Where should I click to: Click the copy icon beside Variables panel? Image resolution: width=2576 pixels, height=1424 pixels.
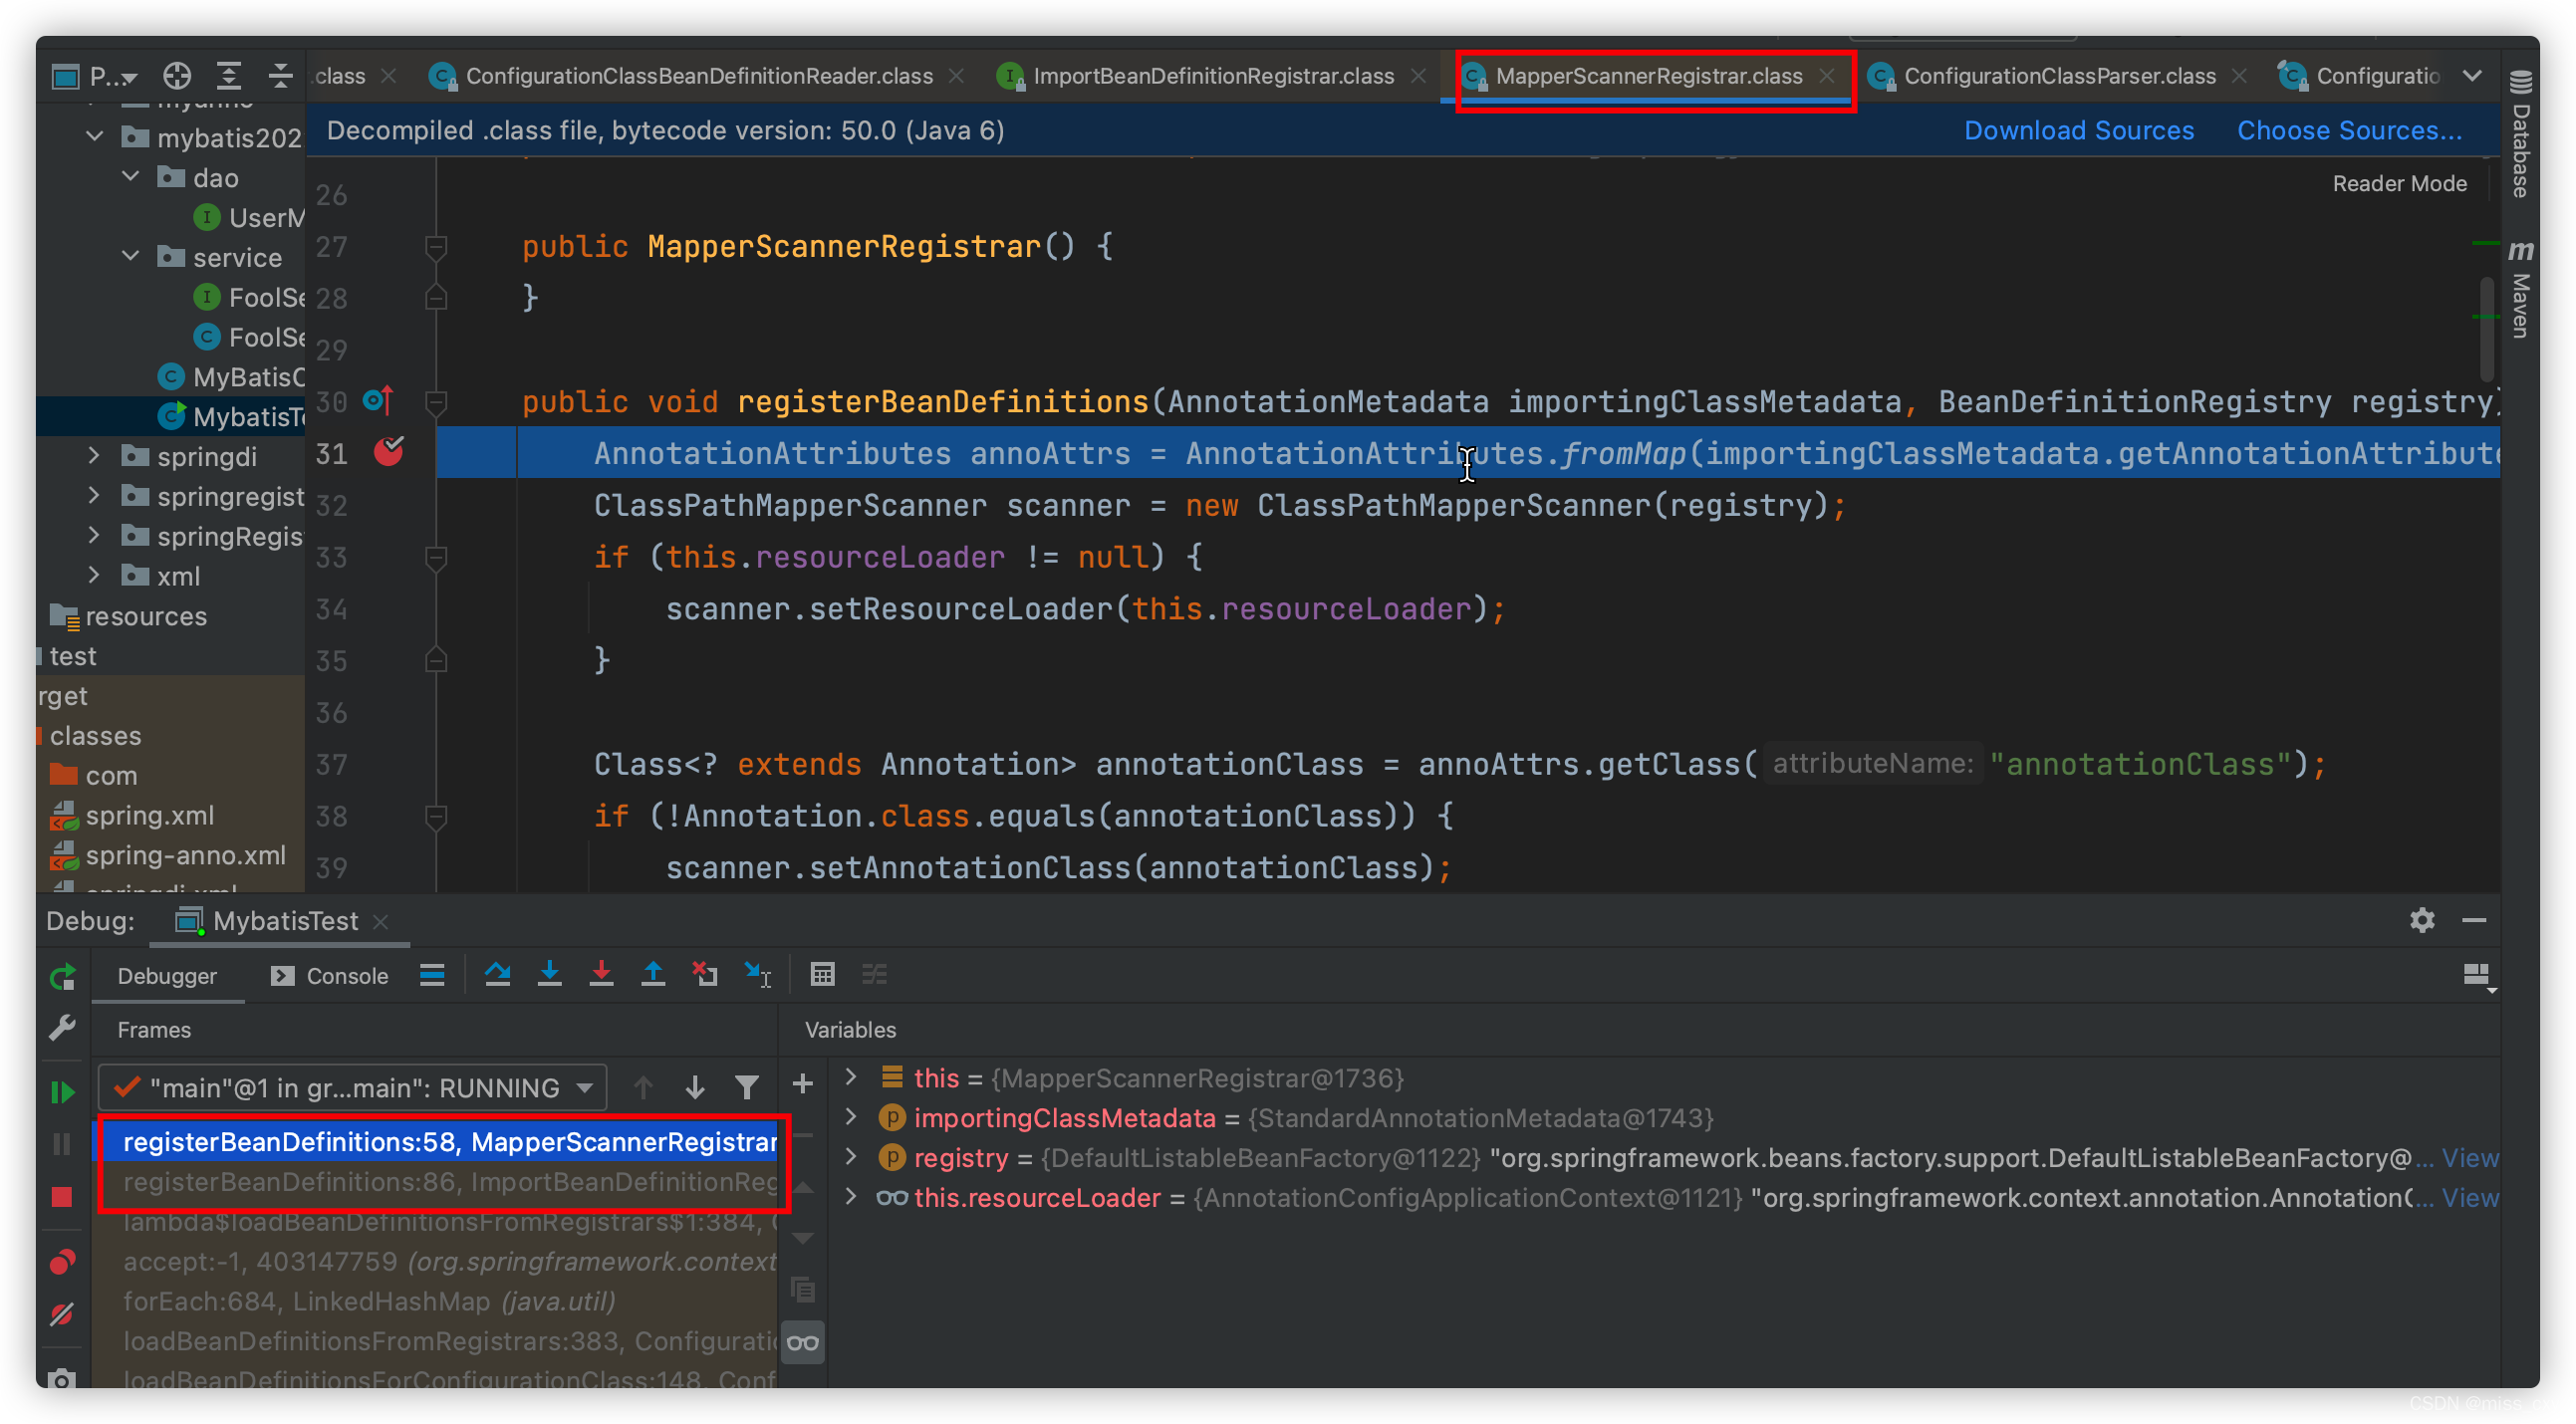point(802,1290)
